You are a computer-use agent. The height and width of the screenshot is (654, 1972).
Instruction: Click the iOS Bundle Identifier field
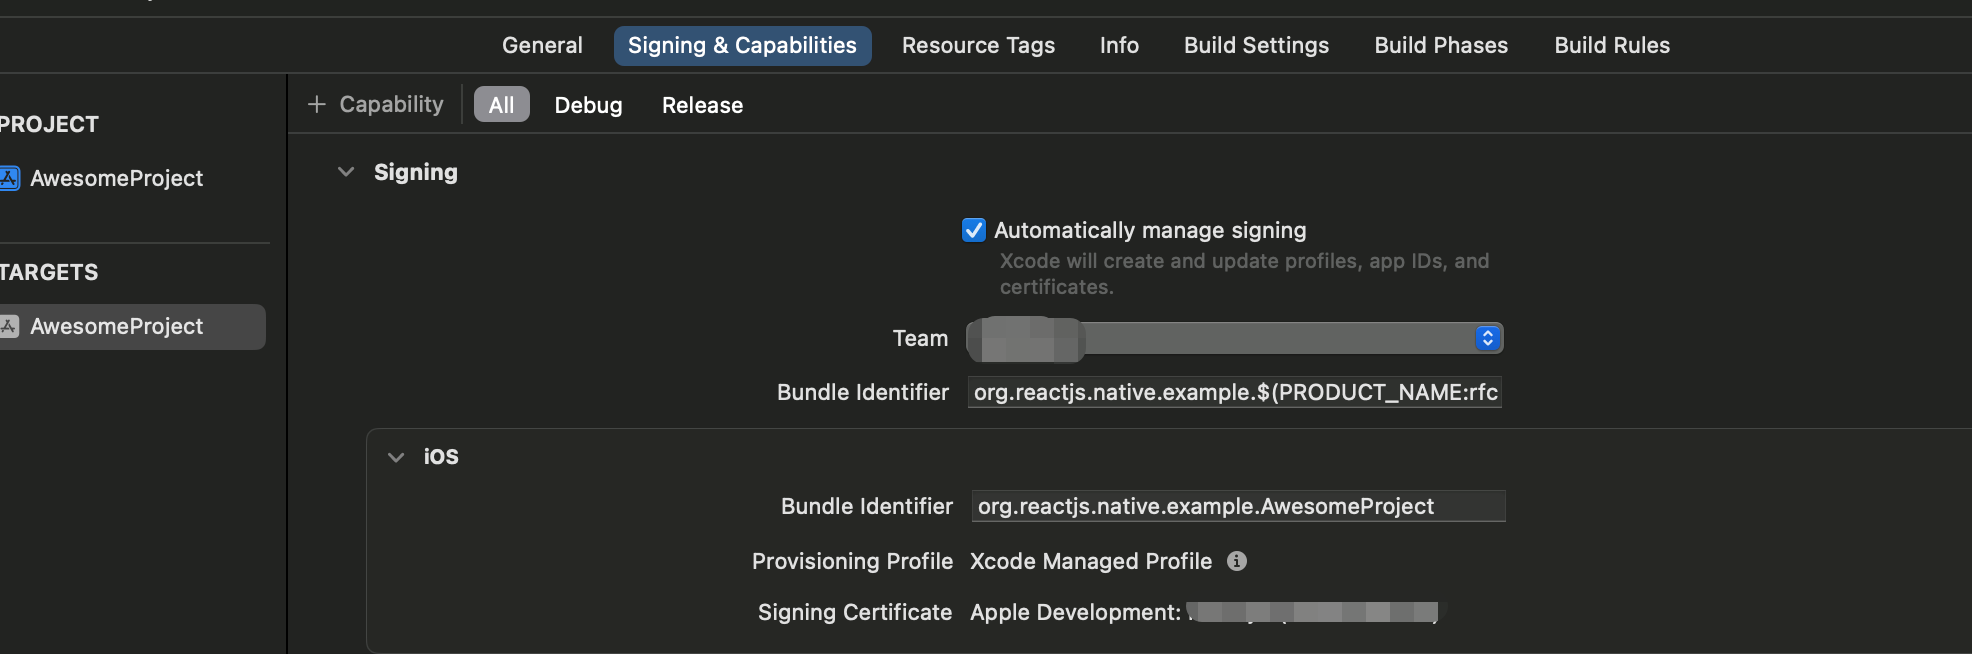click(x=1238, y=506)
